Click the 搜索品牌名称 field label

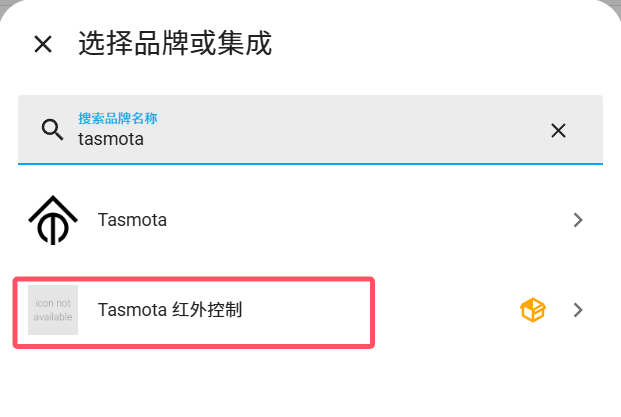tap(117, 118)
